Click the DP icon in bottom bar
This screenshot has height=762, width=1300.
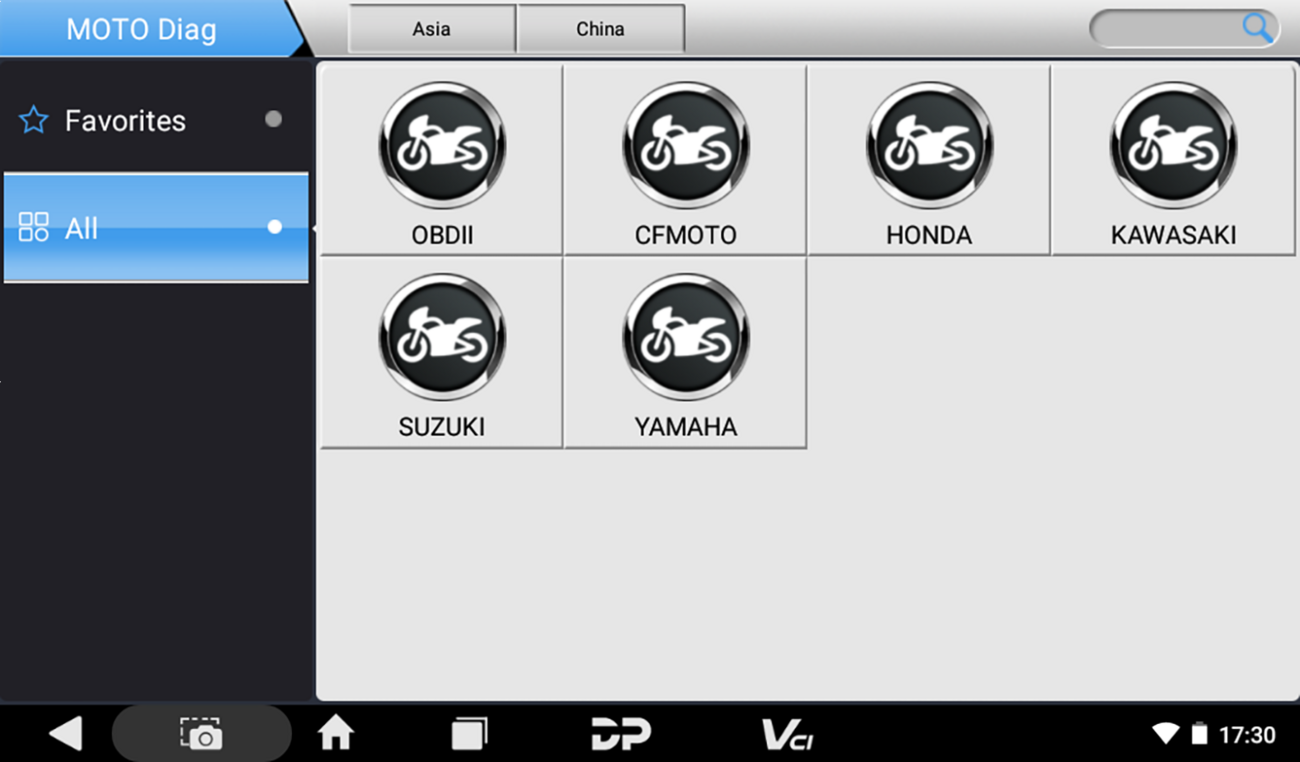620,735
